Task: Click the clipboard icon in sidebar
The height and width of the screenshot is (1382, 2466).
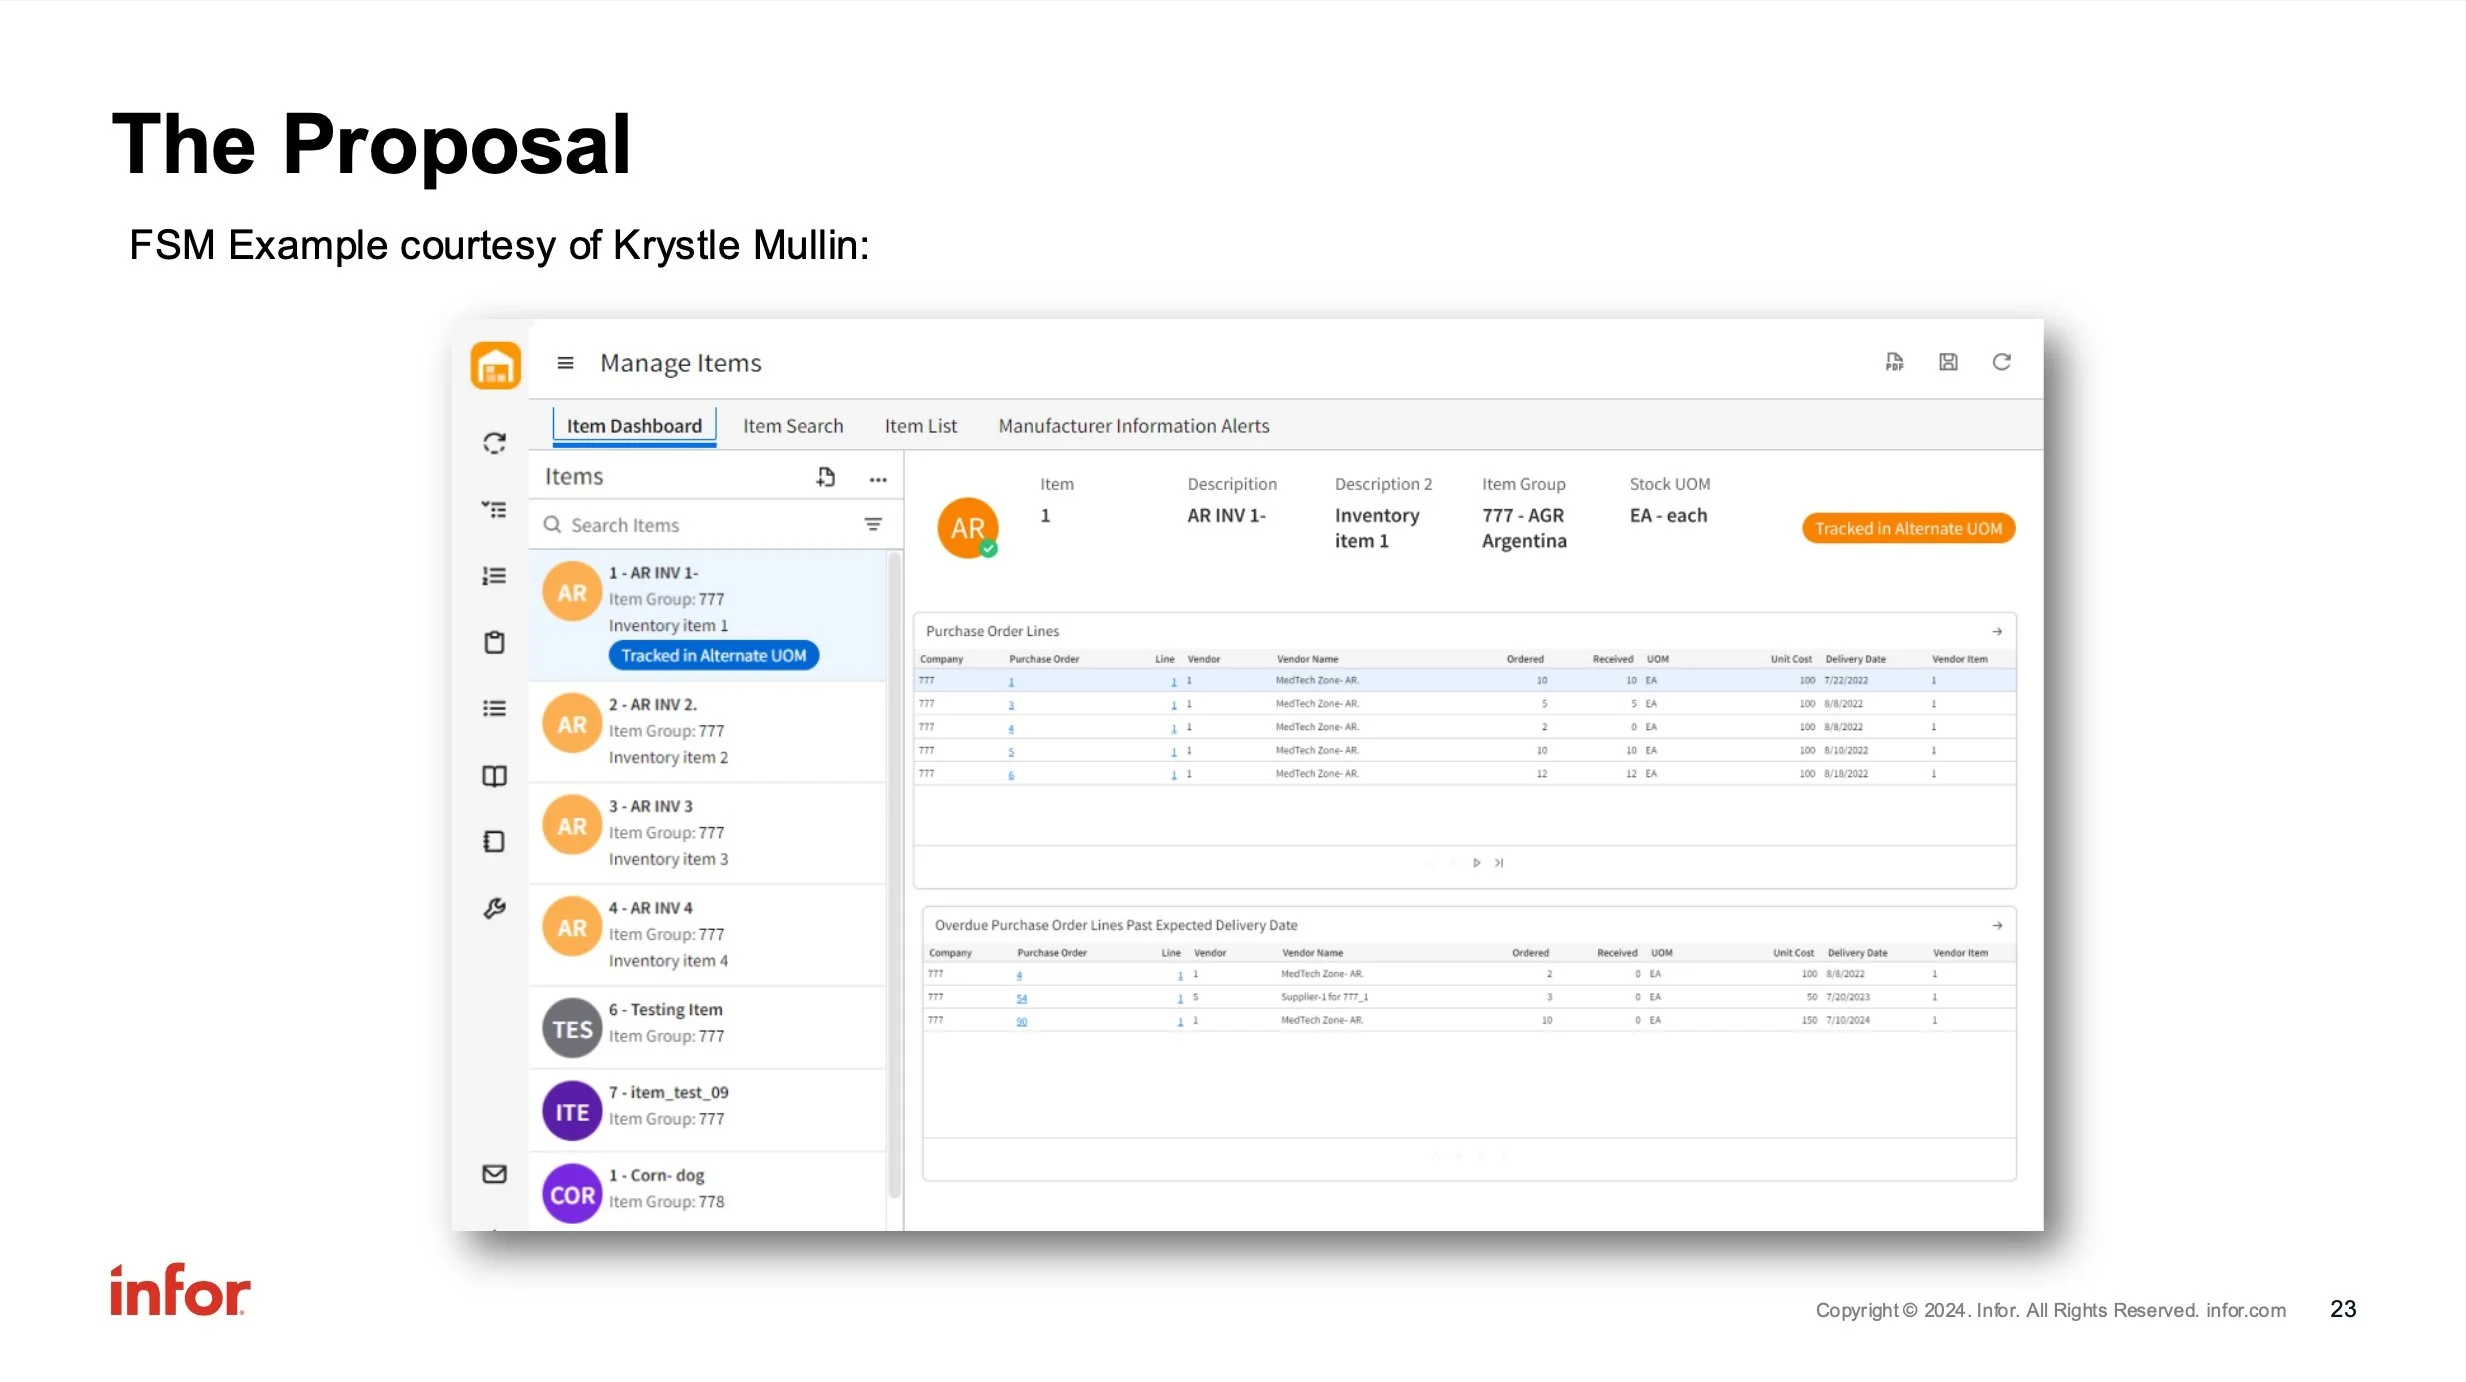Action: coord(494,642)
